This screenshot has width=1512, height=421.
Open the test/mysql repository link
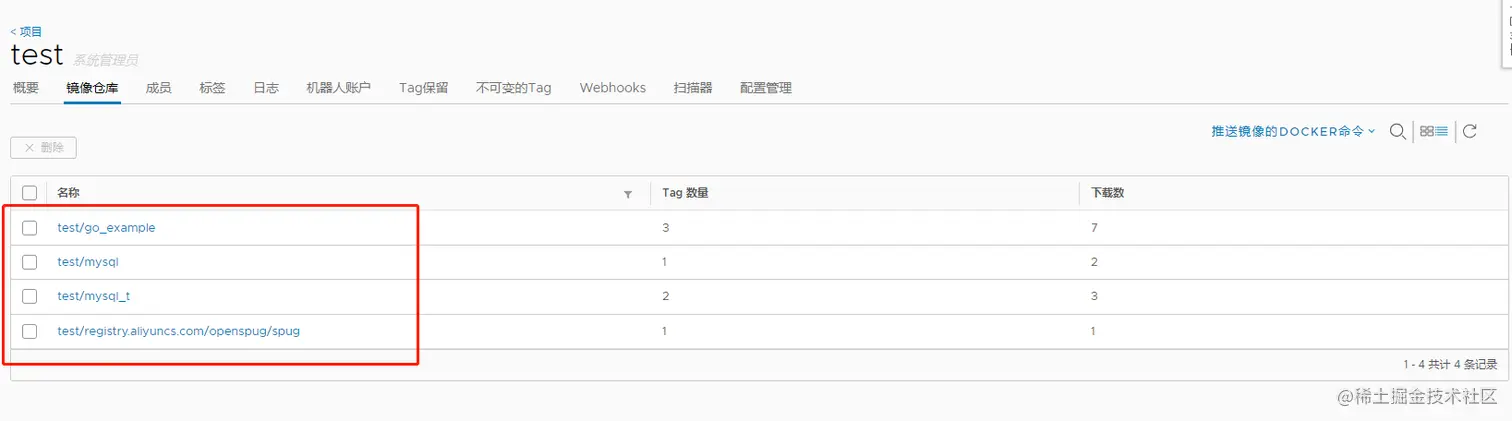(89, 262)
